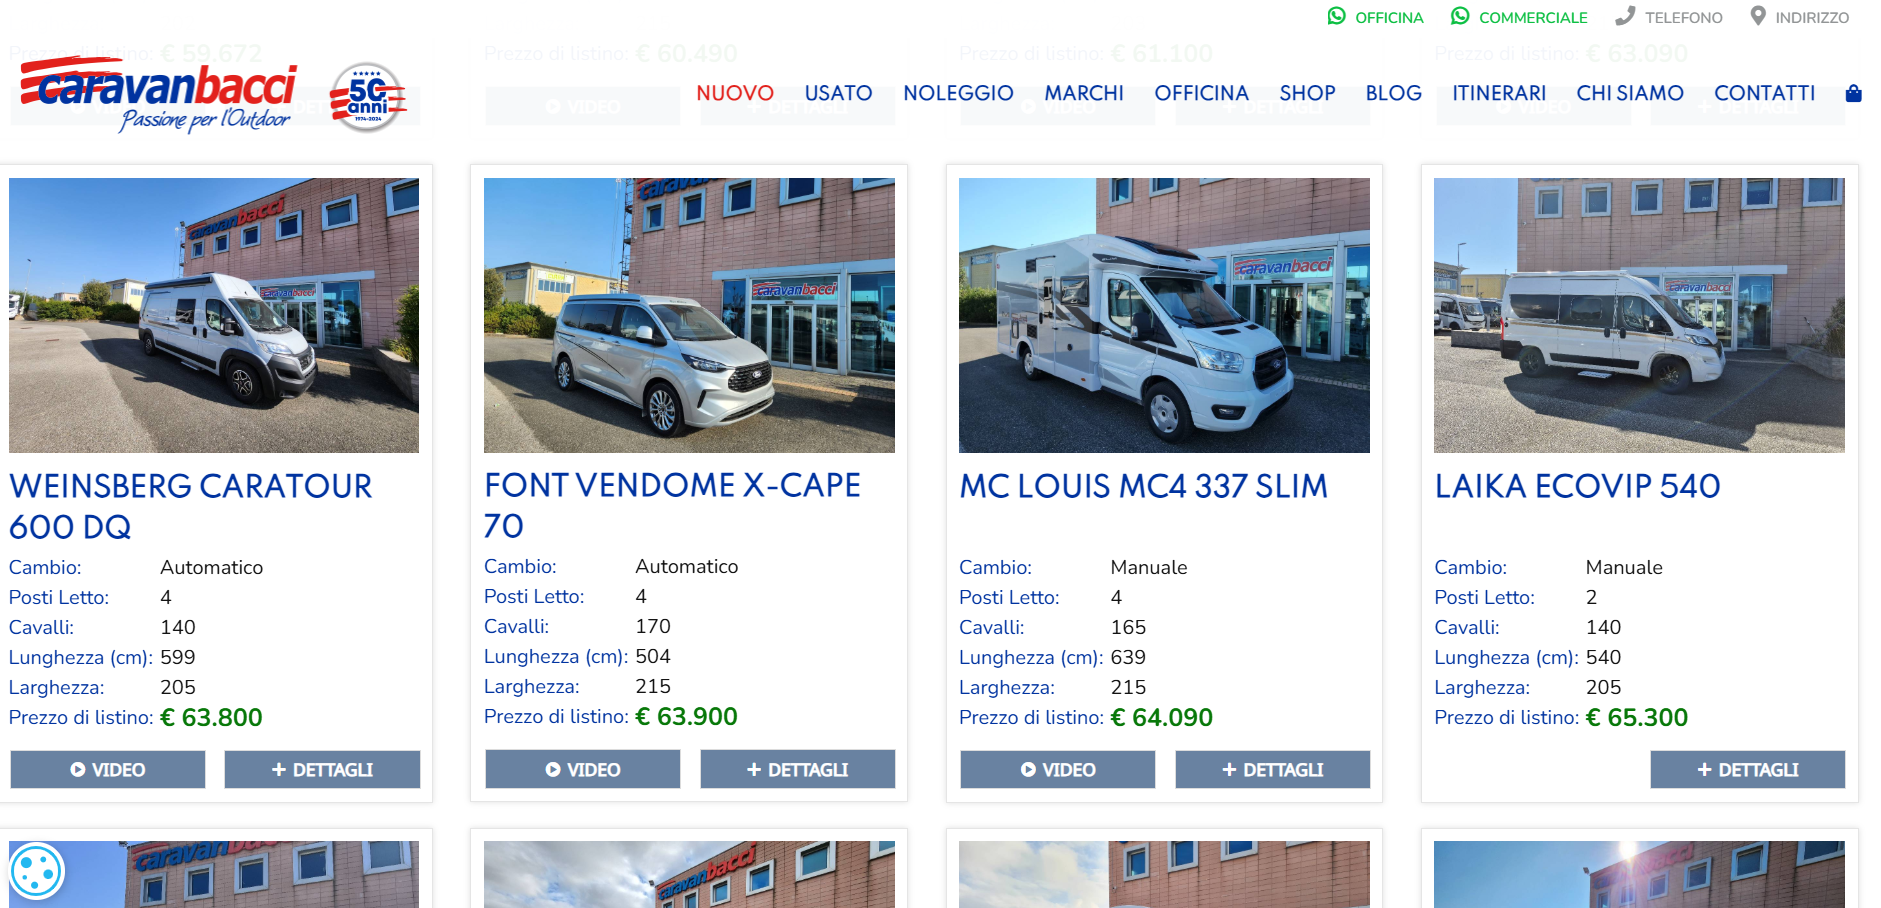
Task: Click the Indirizzo location pin icon
Action: [1758, 16]
